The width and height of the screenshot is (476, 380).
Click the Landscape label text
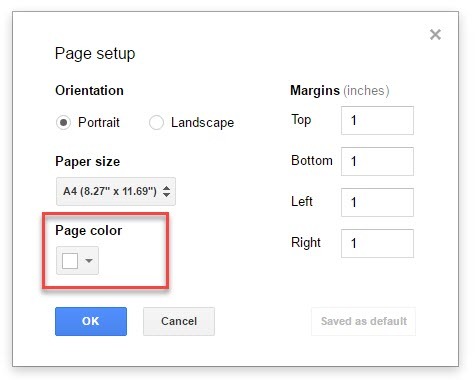pos(202,123)
